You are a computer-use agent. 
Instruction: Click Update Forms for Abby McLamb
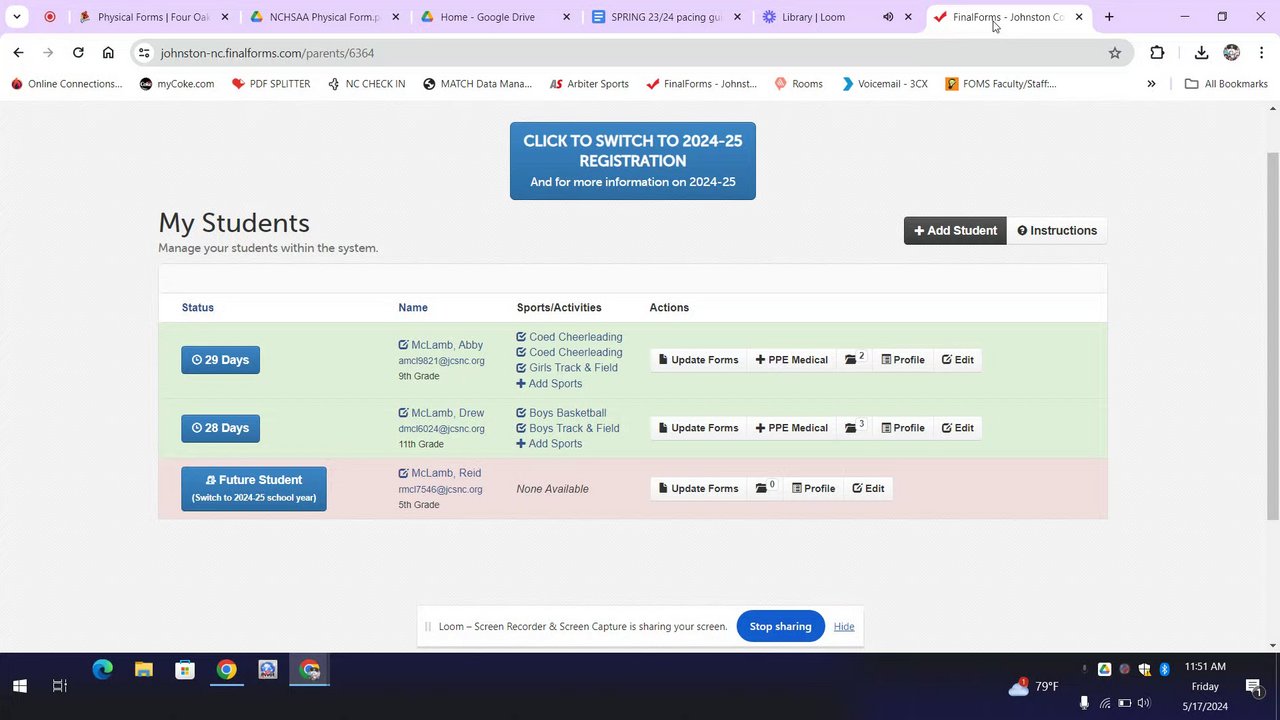(x=698, y=359)
